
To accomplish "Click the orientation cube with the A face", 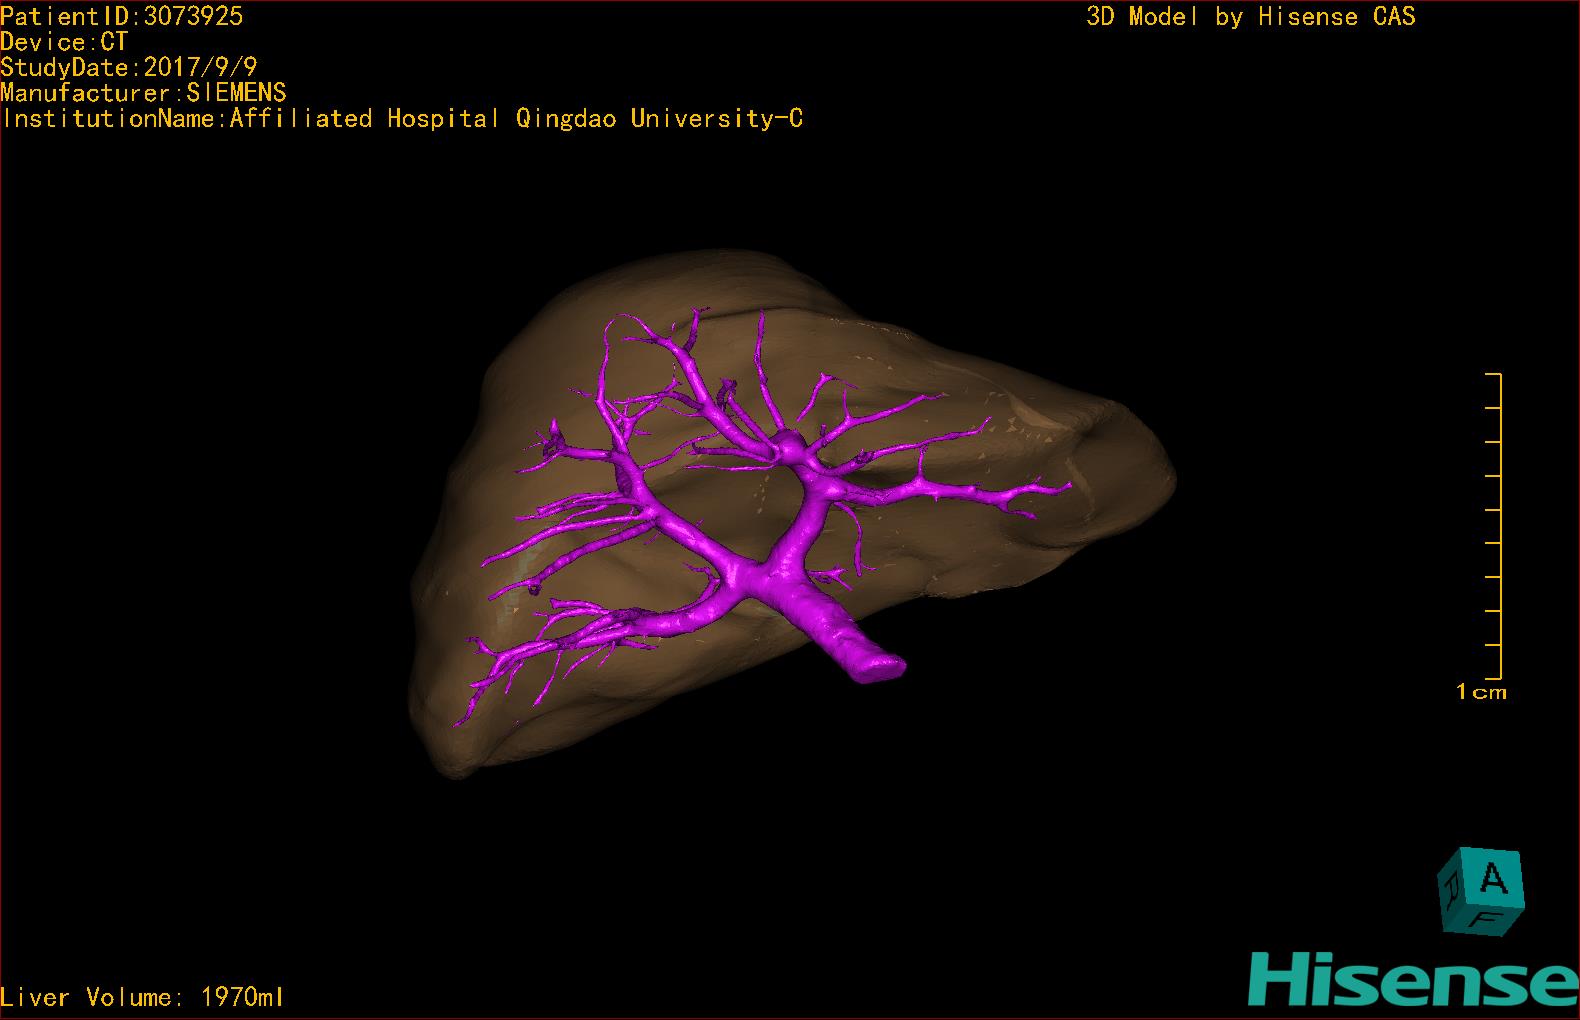I will (1481, 892).
